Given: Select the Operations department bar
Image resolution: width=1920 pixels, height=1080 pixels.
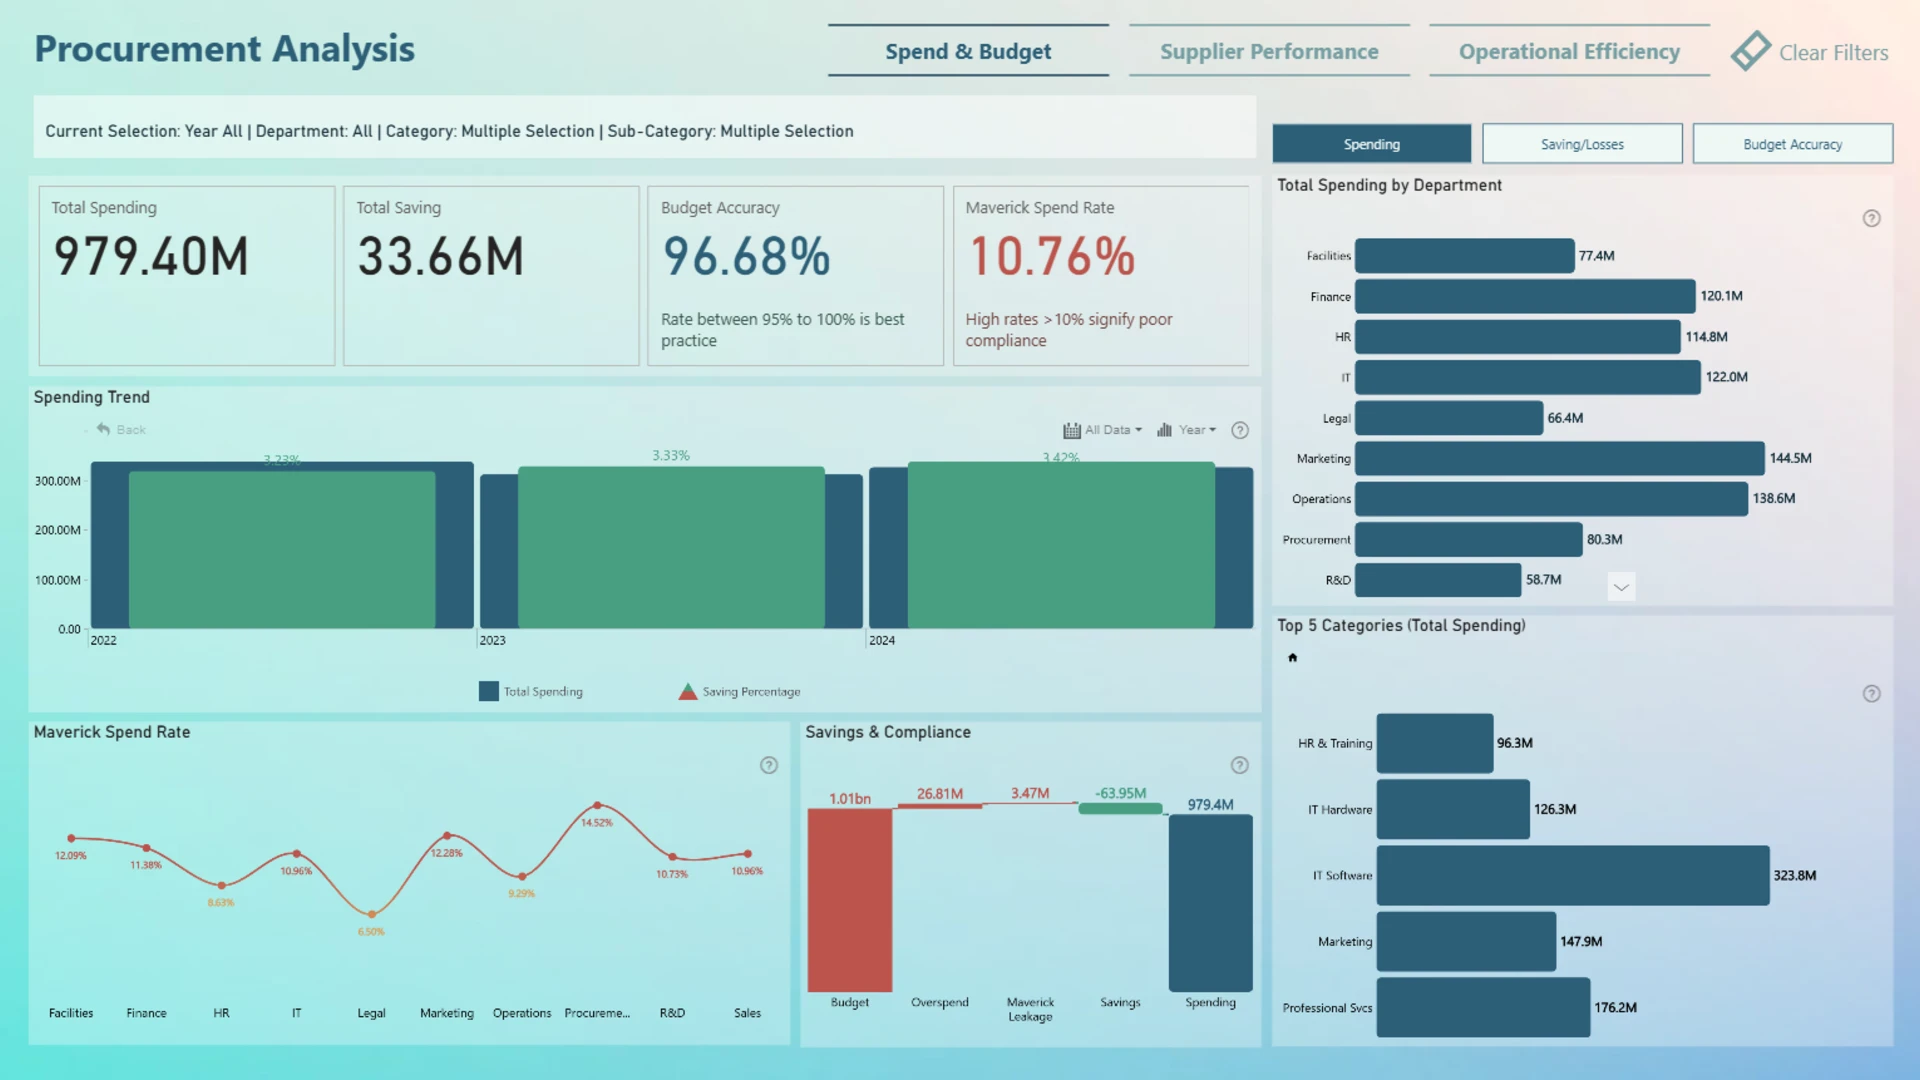Looking at the screenshot, I should (x=1551, y=499).
